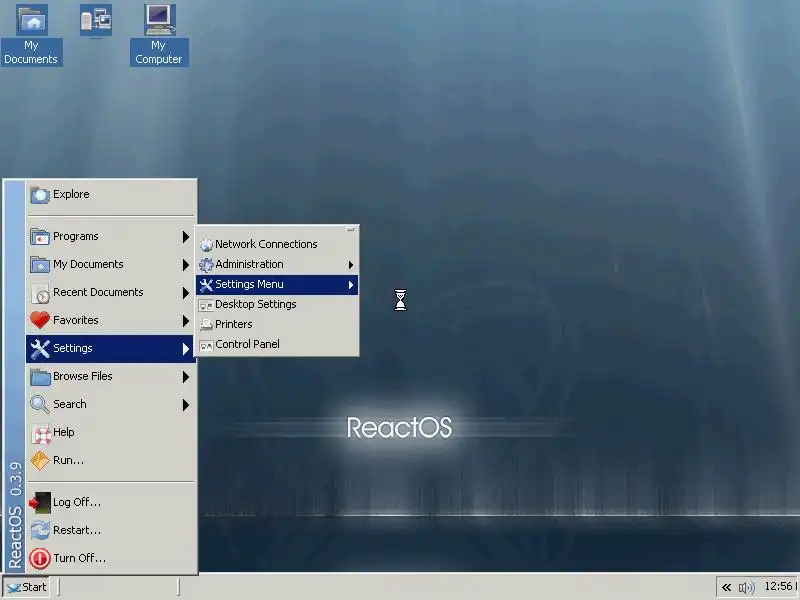
Task: Select Network Connections in Settings submenu
Action: point(277,244)
